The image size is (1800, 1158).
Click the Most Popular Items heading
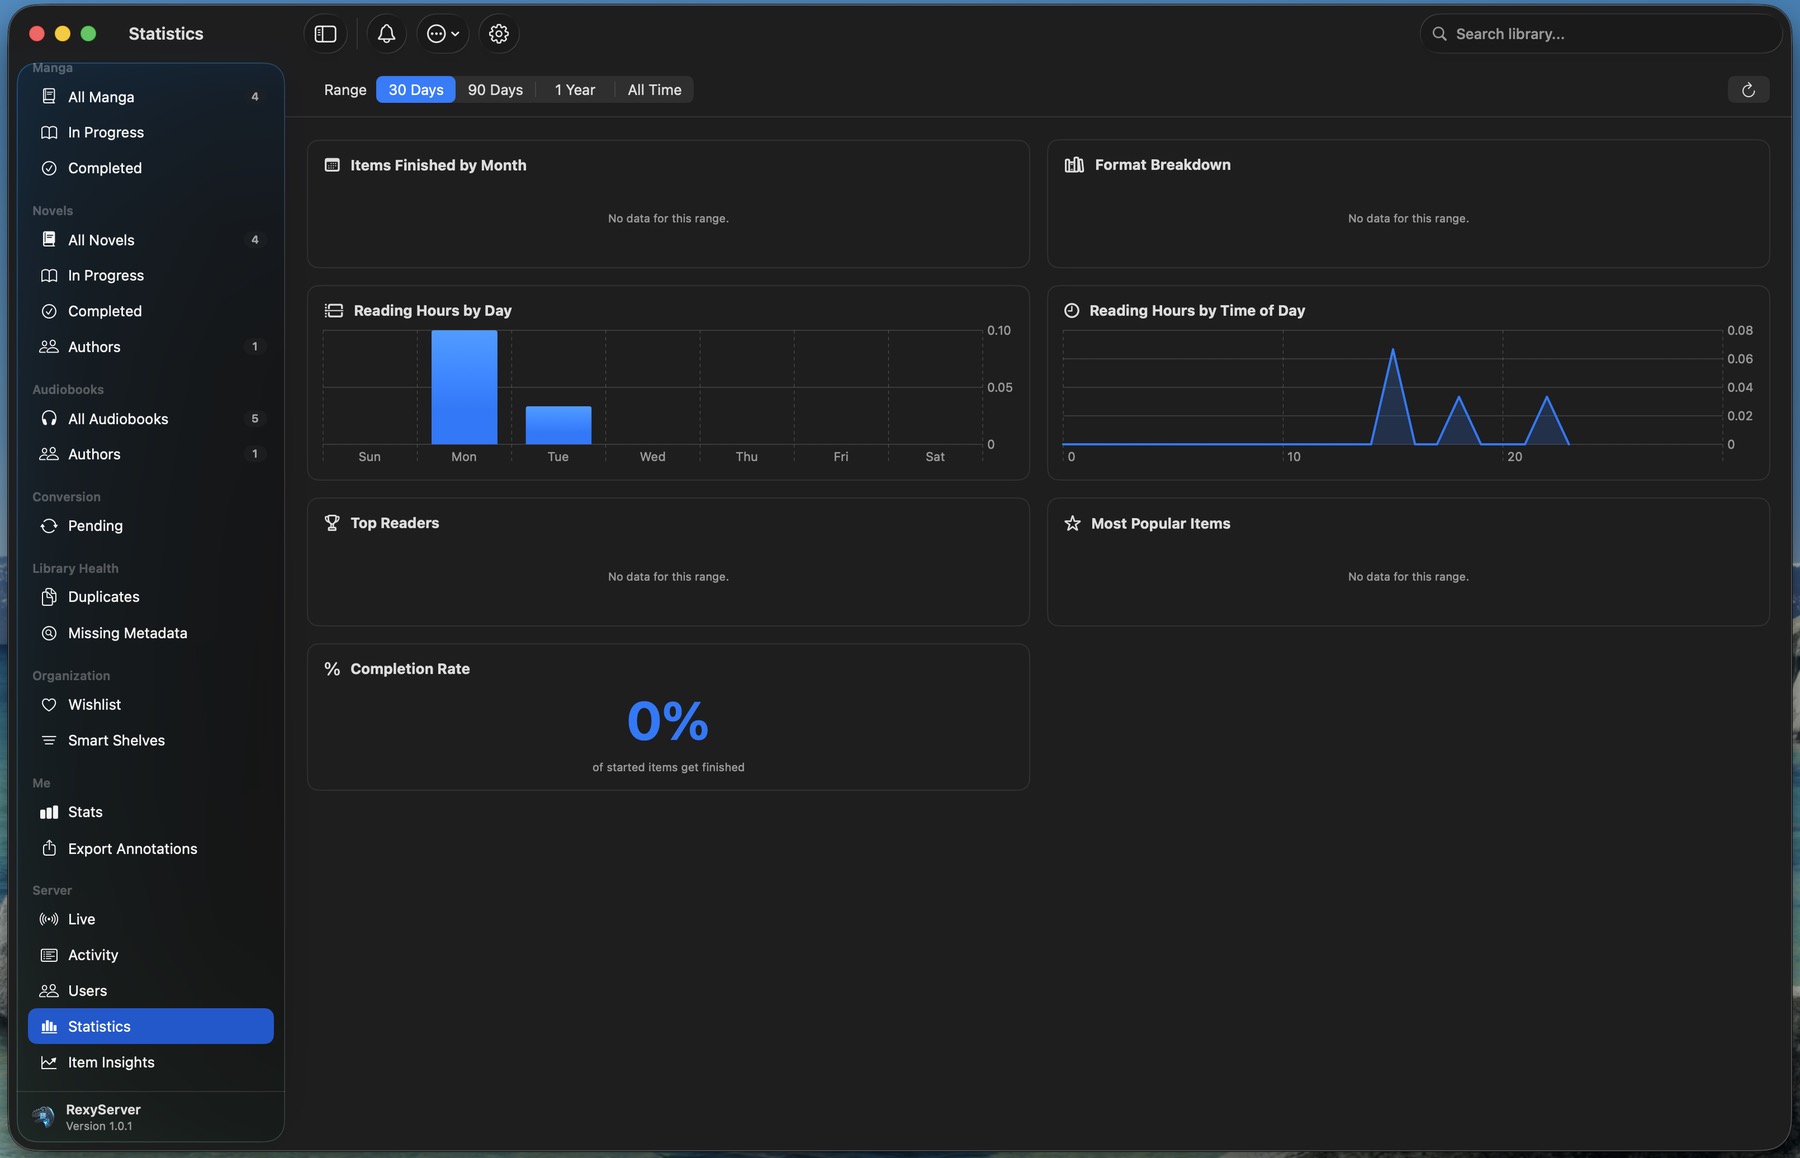tap(1160, 524)
